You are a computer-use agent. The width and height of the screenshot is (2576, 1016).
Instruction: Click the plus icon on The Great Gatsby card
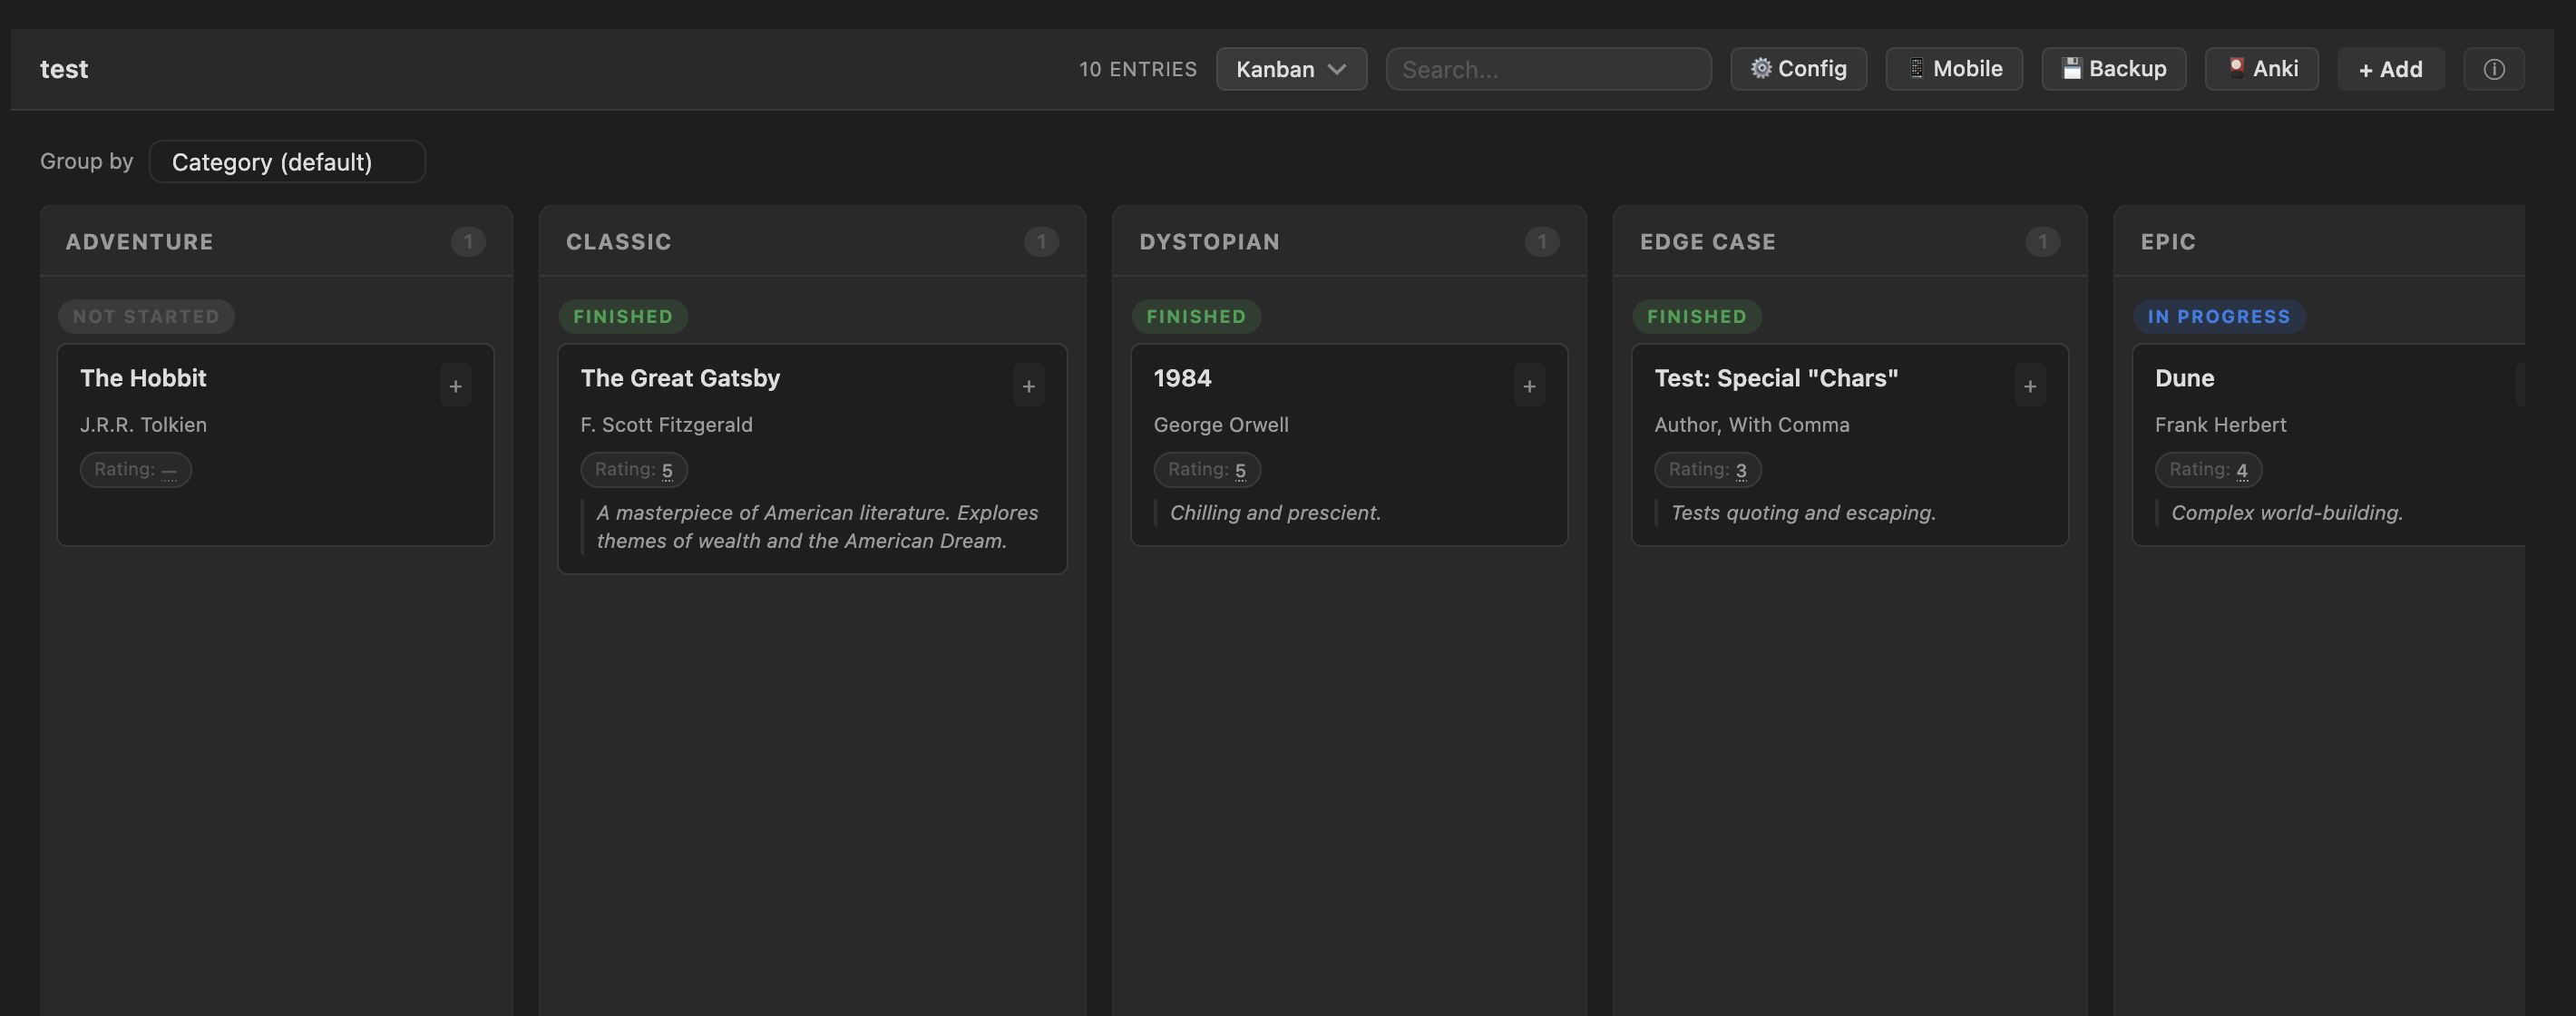pyautogui.click(x=1028, y=386)
